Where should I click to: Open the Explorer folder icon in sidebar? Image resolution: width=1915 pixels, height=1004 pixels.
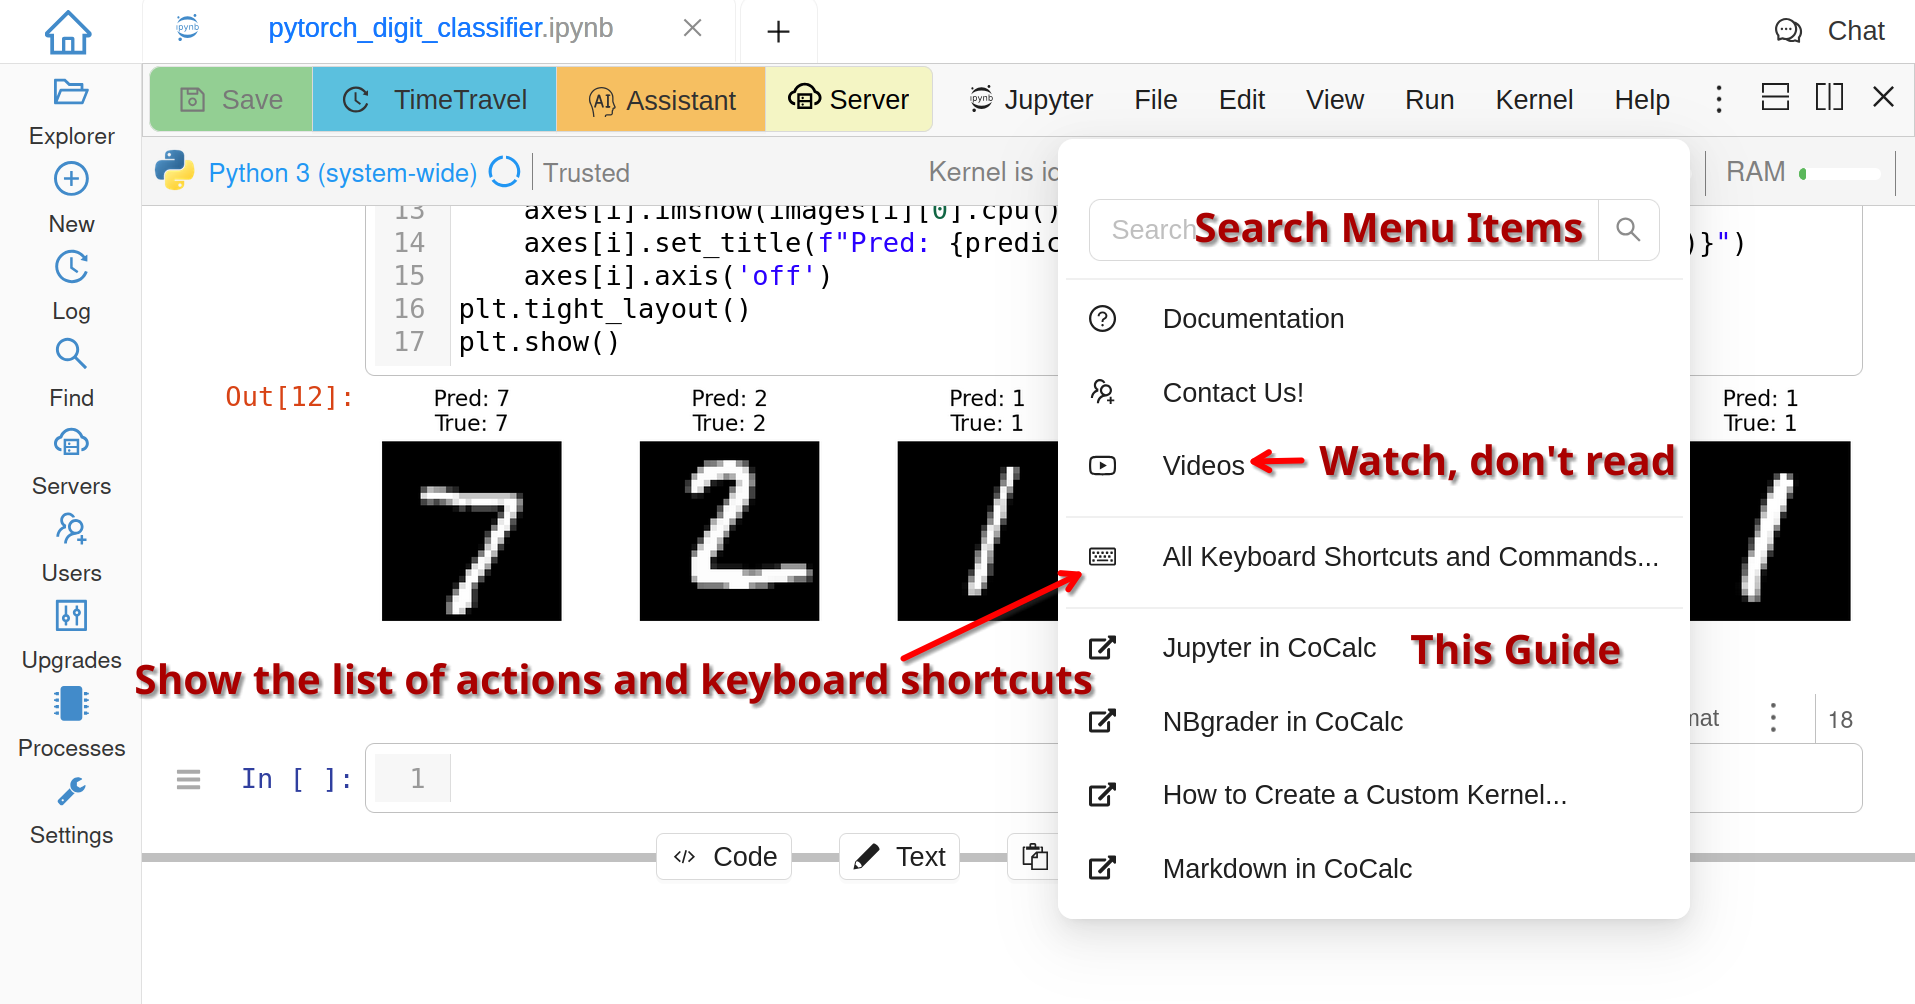pyautogui.click(x=71, y=93)
